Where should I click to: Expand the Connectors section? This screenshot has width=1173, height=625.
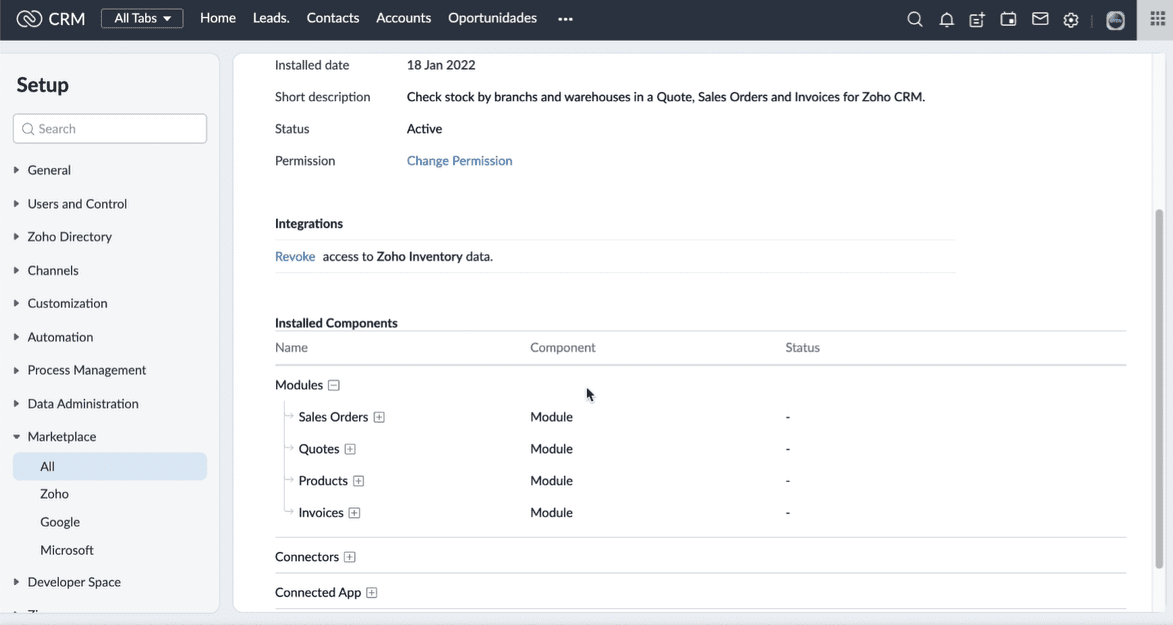pos(350,557)
